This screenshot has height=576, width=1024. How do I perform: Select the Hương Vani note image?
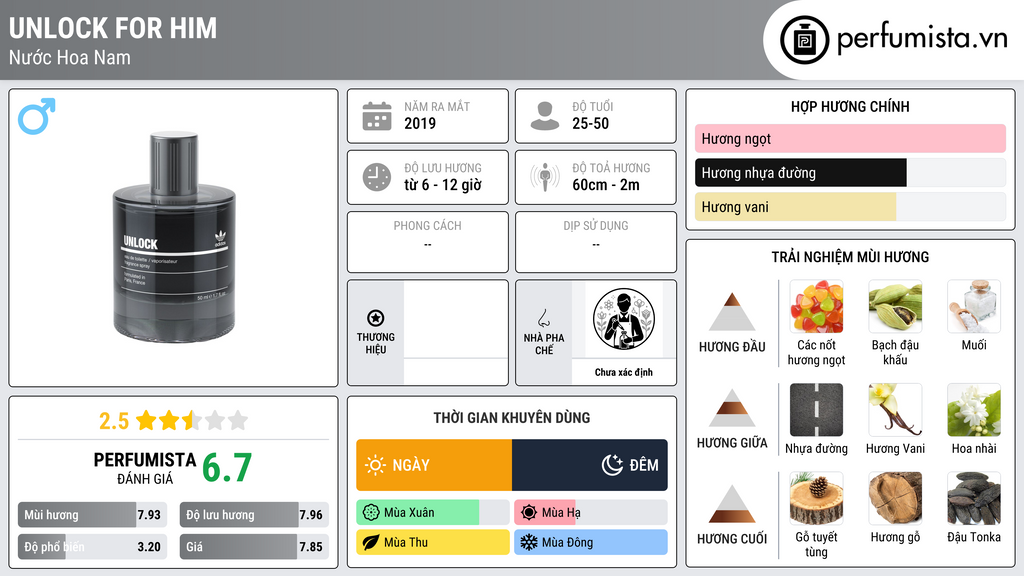[895, 410]
